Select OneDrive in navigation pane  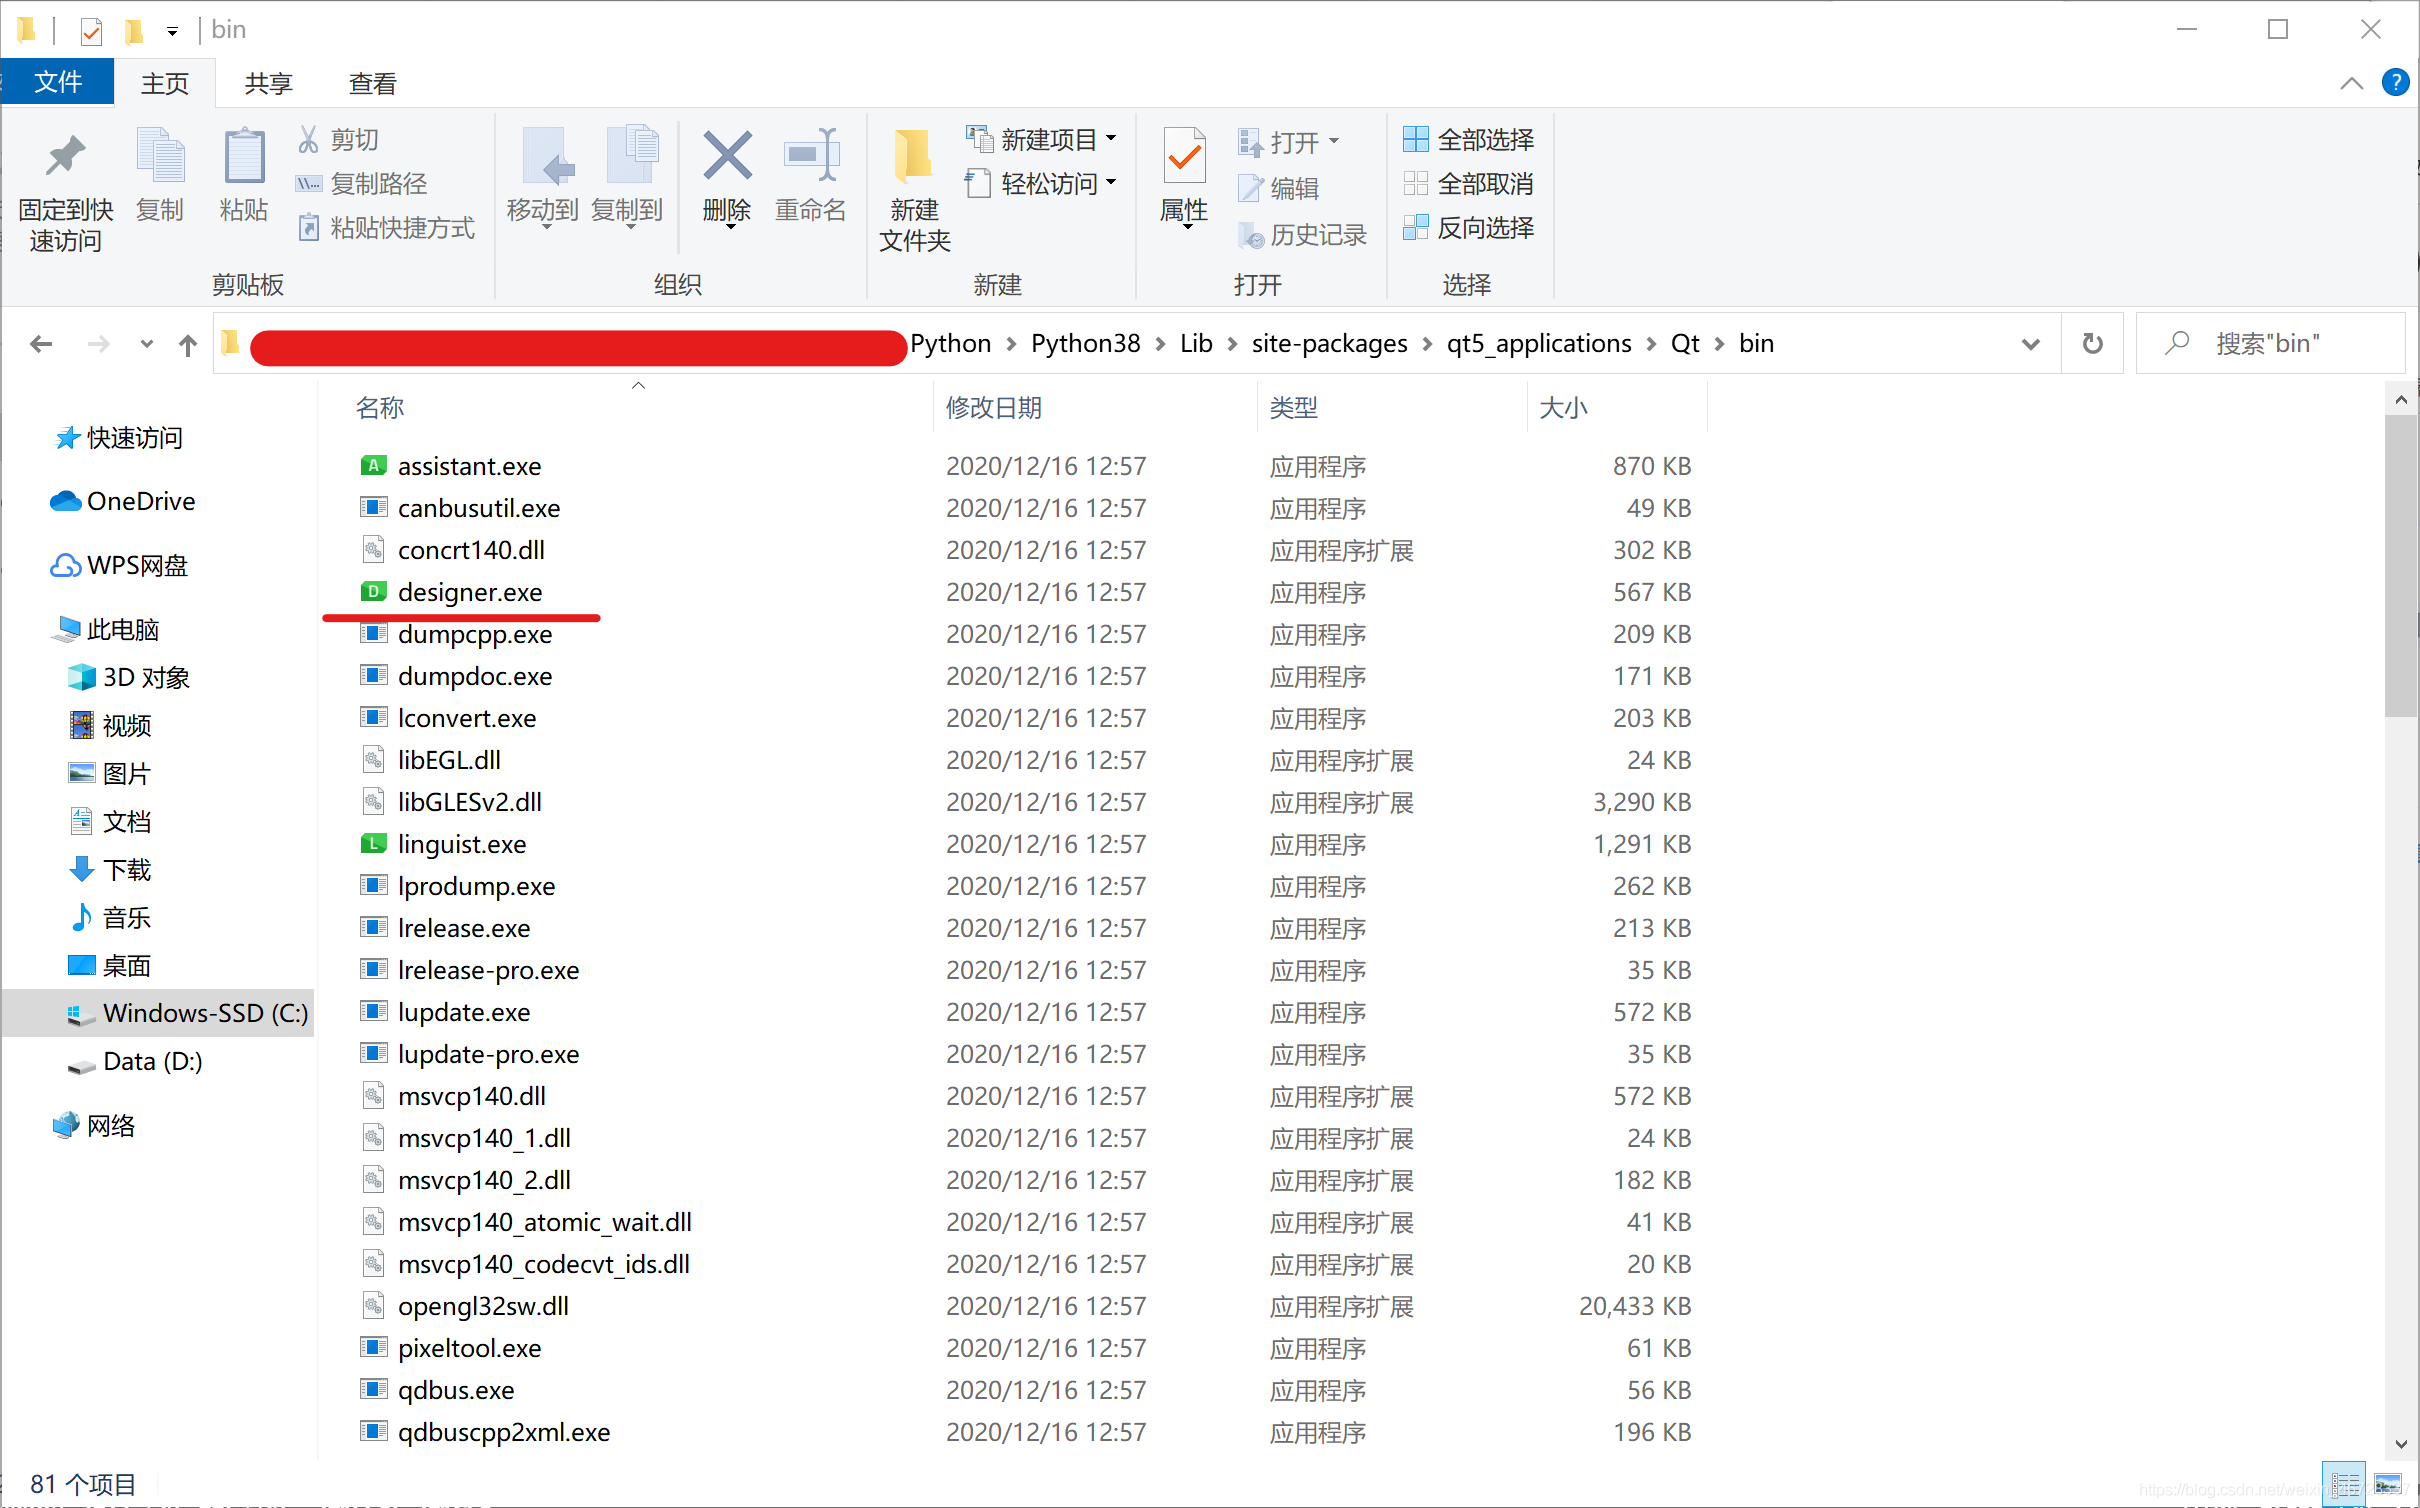(x=123, y=501)
